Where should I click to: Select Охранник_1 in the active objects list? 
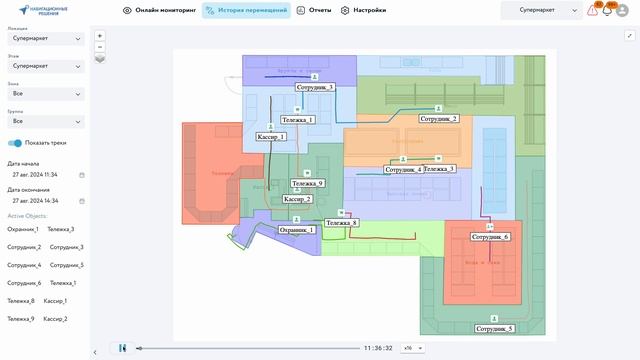pos(23,229)
